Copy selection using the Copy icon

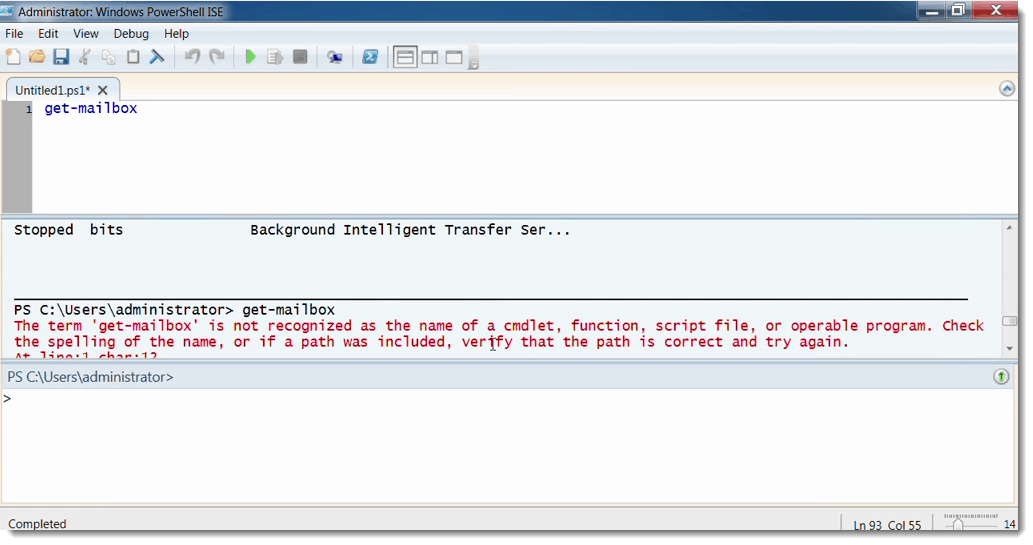(109, 57)
